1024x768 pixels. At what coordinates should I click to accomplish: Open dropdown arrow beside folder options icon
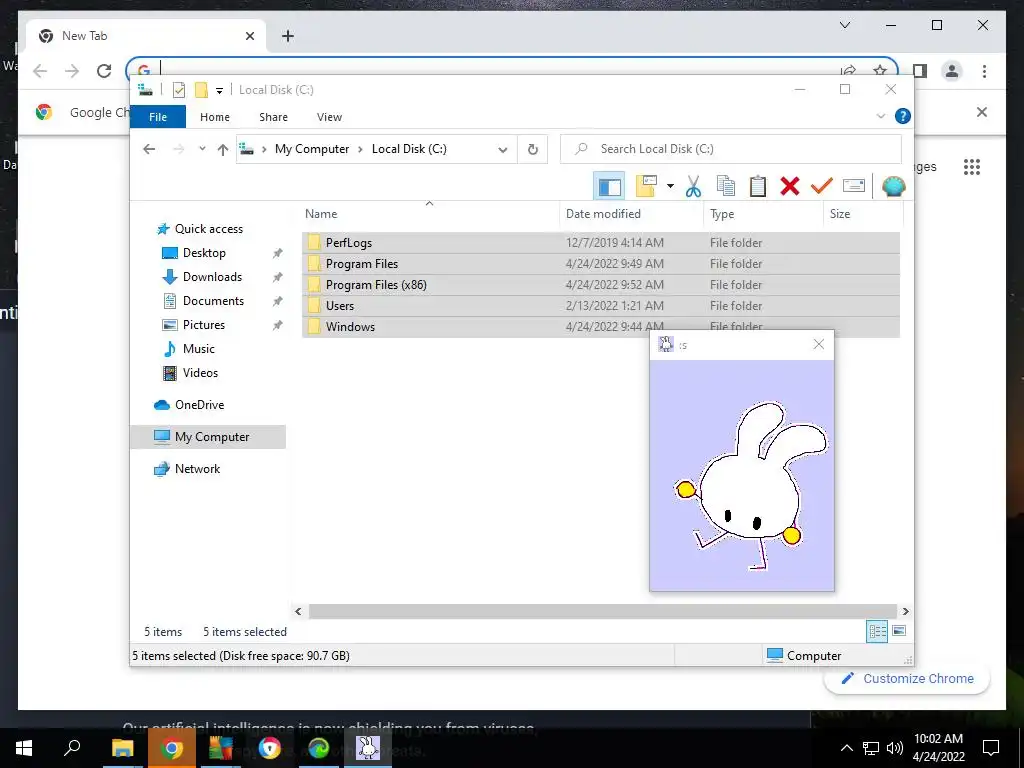pos(670,187)
